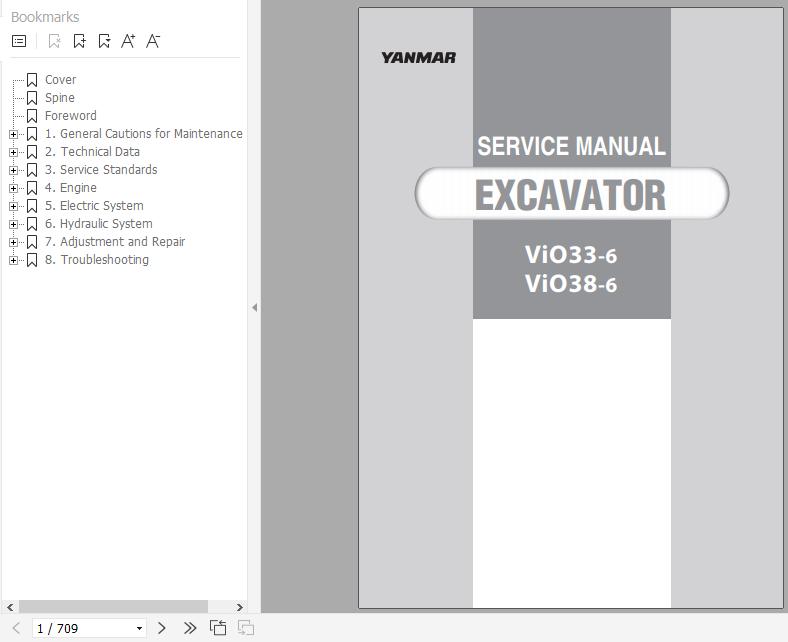Go to 6. Hydraulic System section

(98, 224)
